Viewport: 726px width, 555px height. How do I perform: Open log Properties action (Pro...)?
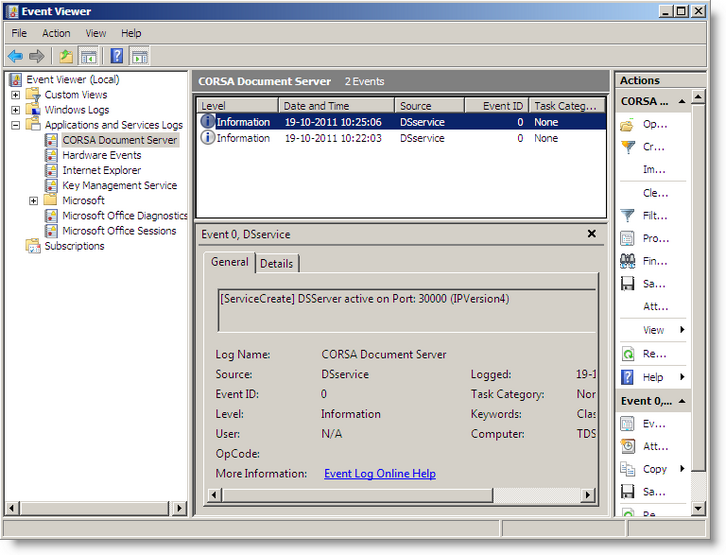(x=656, y=238)
